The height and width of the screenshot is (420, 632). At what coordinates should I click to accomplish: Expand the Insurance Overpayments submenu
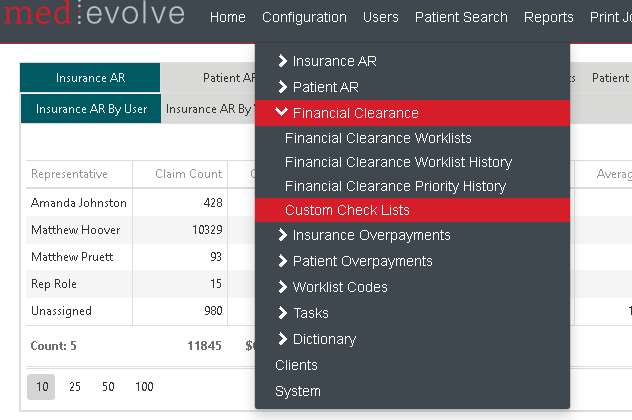(371, 235)
